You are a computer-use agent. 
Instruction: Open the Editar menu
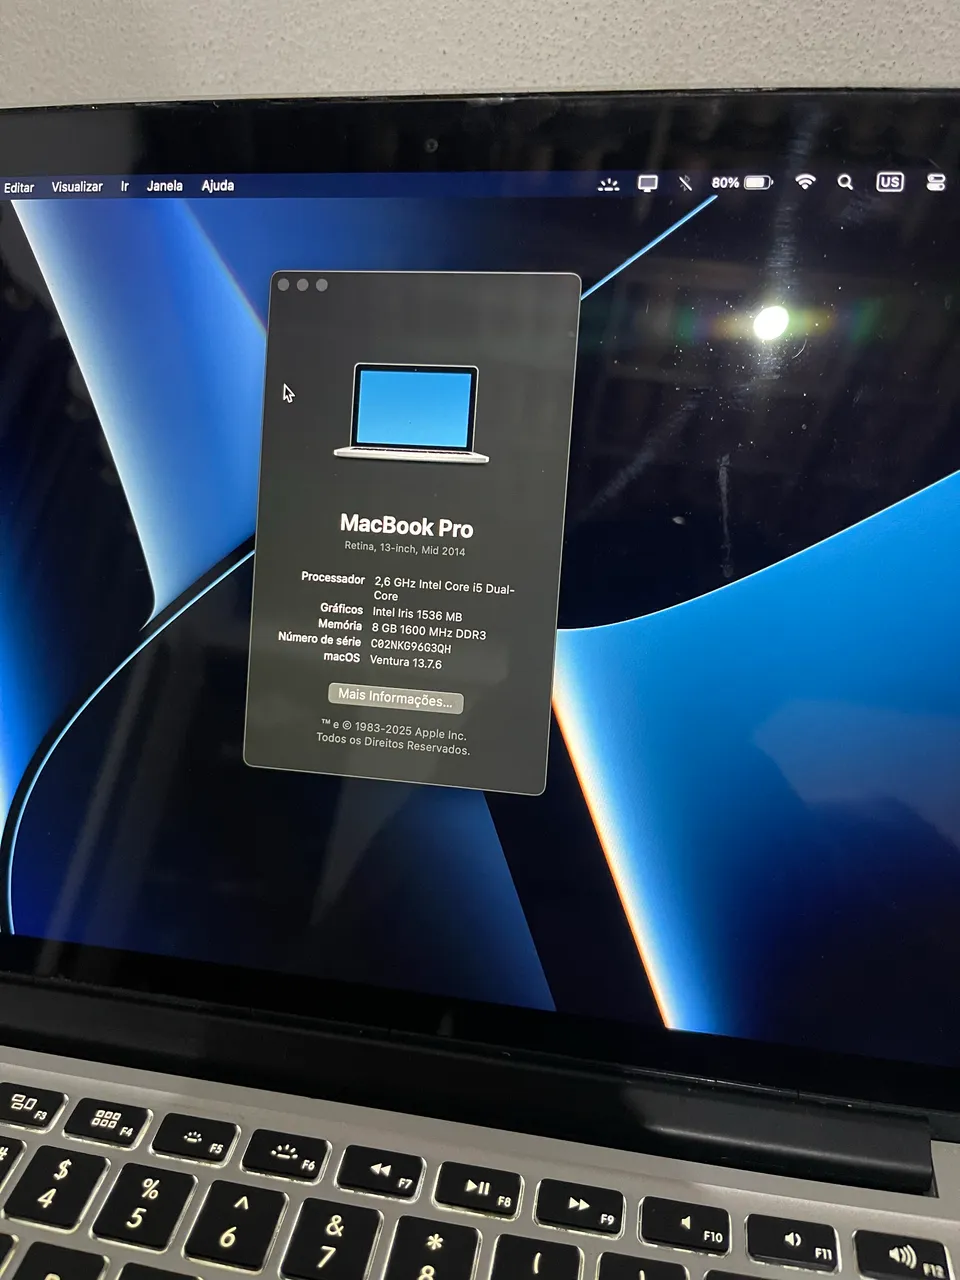point(19,187)
